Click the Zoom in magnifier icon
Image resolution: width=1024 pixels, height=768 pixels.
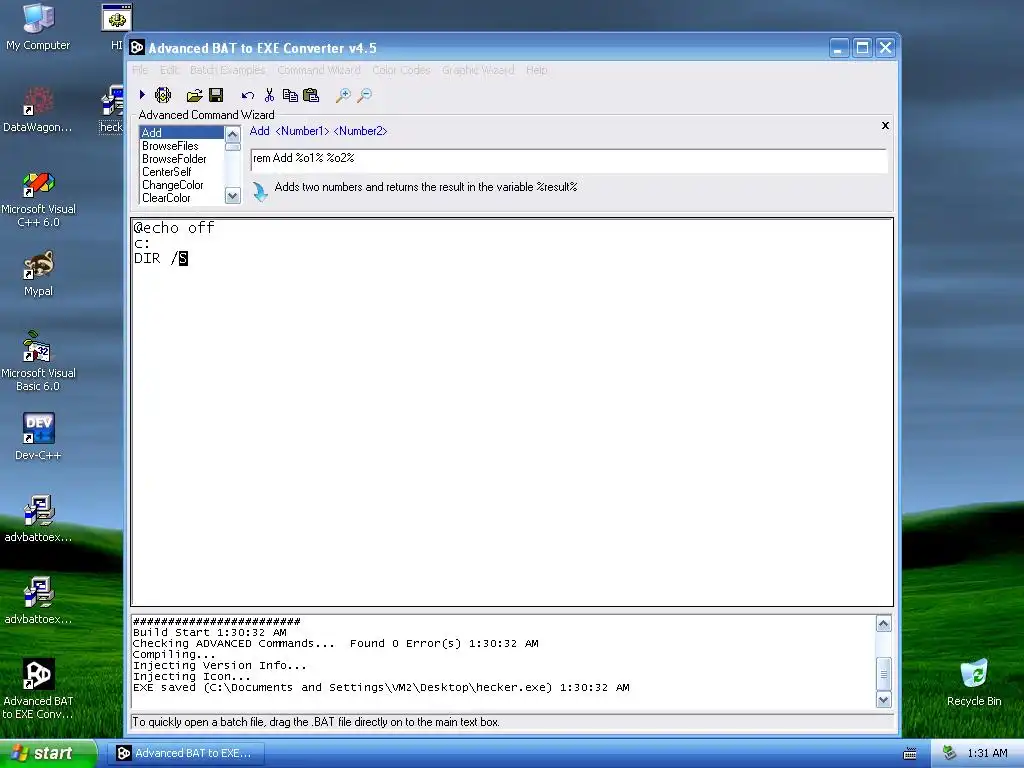343,96
